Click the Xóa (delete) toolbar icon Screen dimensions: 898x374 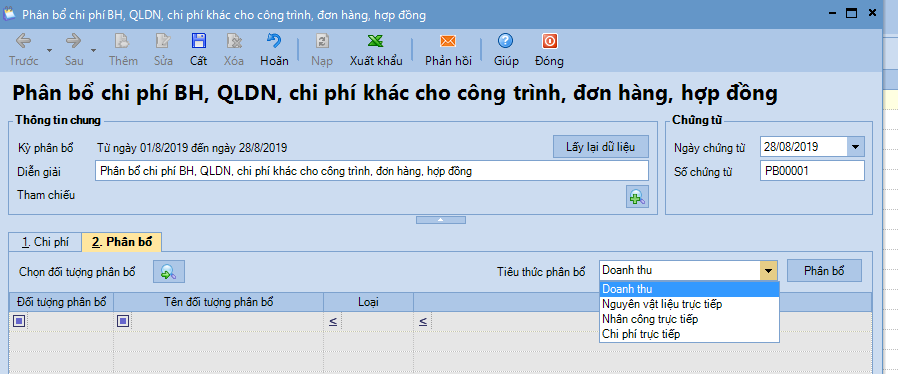pyautogui.click(x=234, y=41)
